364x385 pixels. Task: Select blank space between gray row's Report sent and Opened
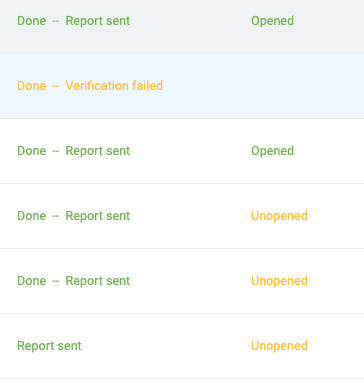pyautogui.click(x=190, y=21)
